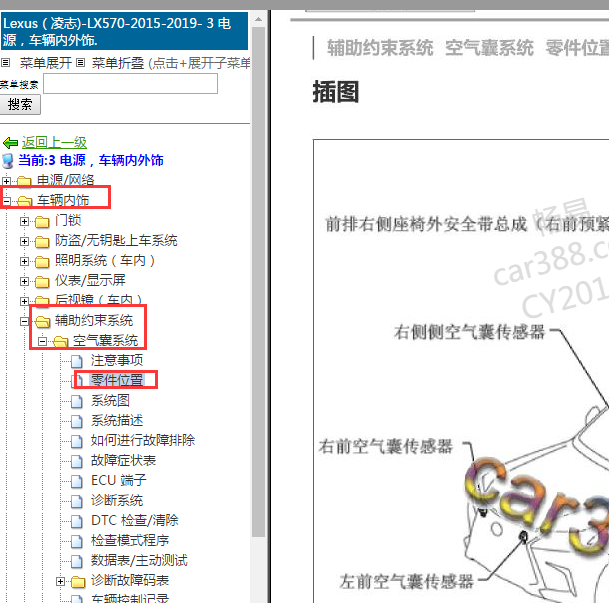Image resolution: width=609 pixels, height=603 pixels.
Task: Click the 照明系统（车内）folder icon
Action: click(42, 262)
